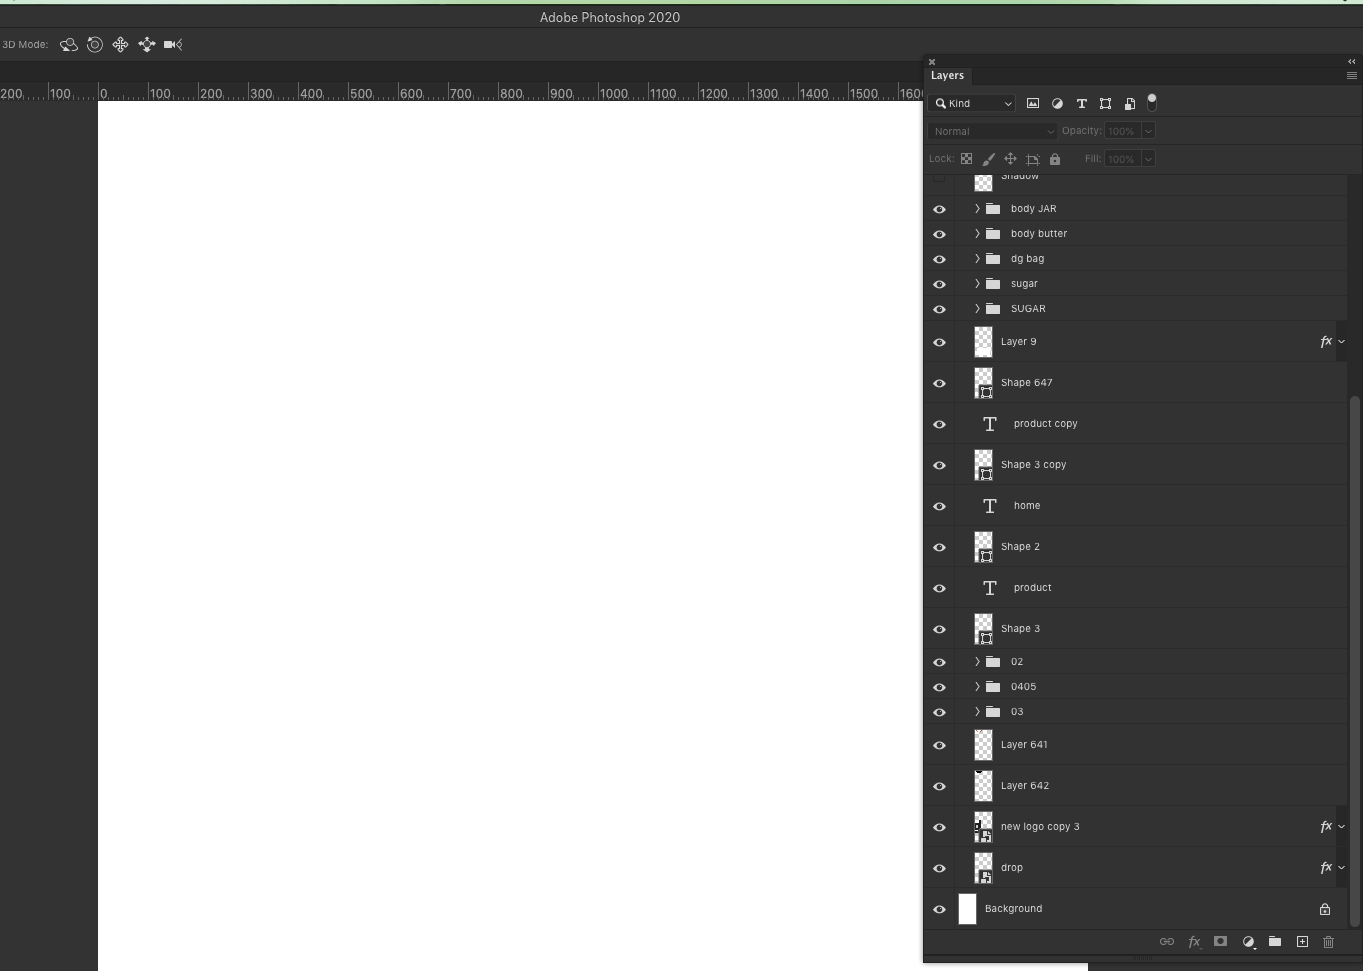
Task: Enable Lock transparent pixels
Action: [966, 159]
